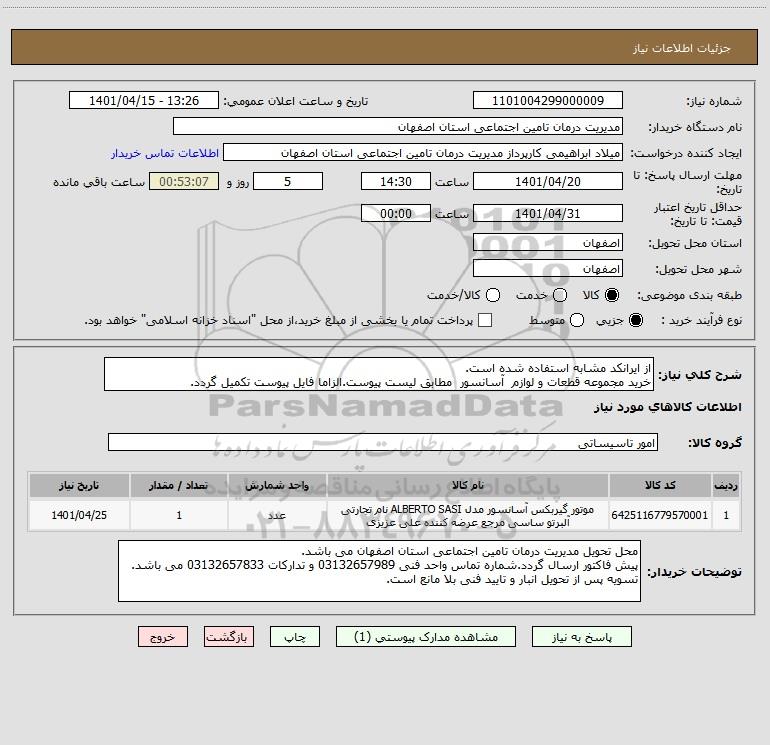Click the اطلاعات کالاهای مورد نیاز heading
Image resolution: width=770 pixels, height=745 pixels.
click(x=667, y=407)
